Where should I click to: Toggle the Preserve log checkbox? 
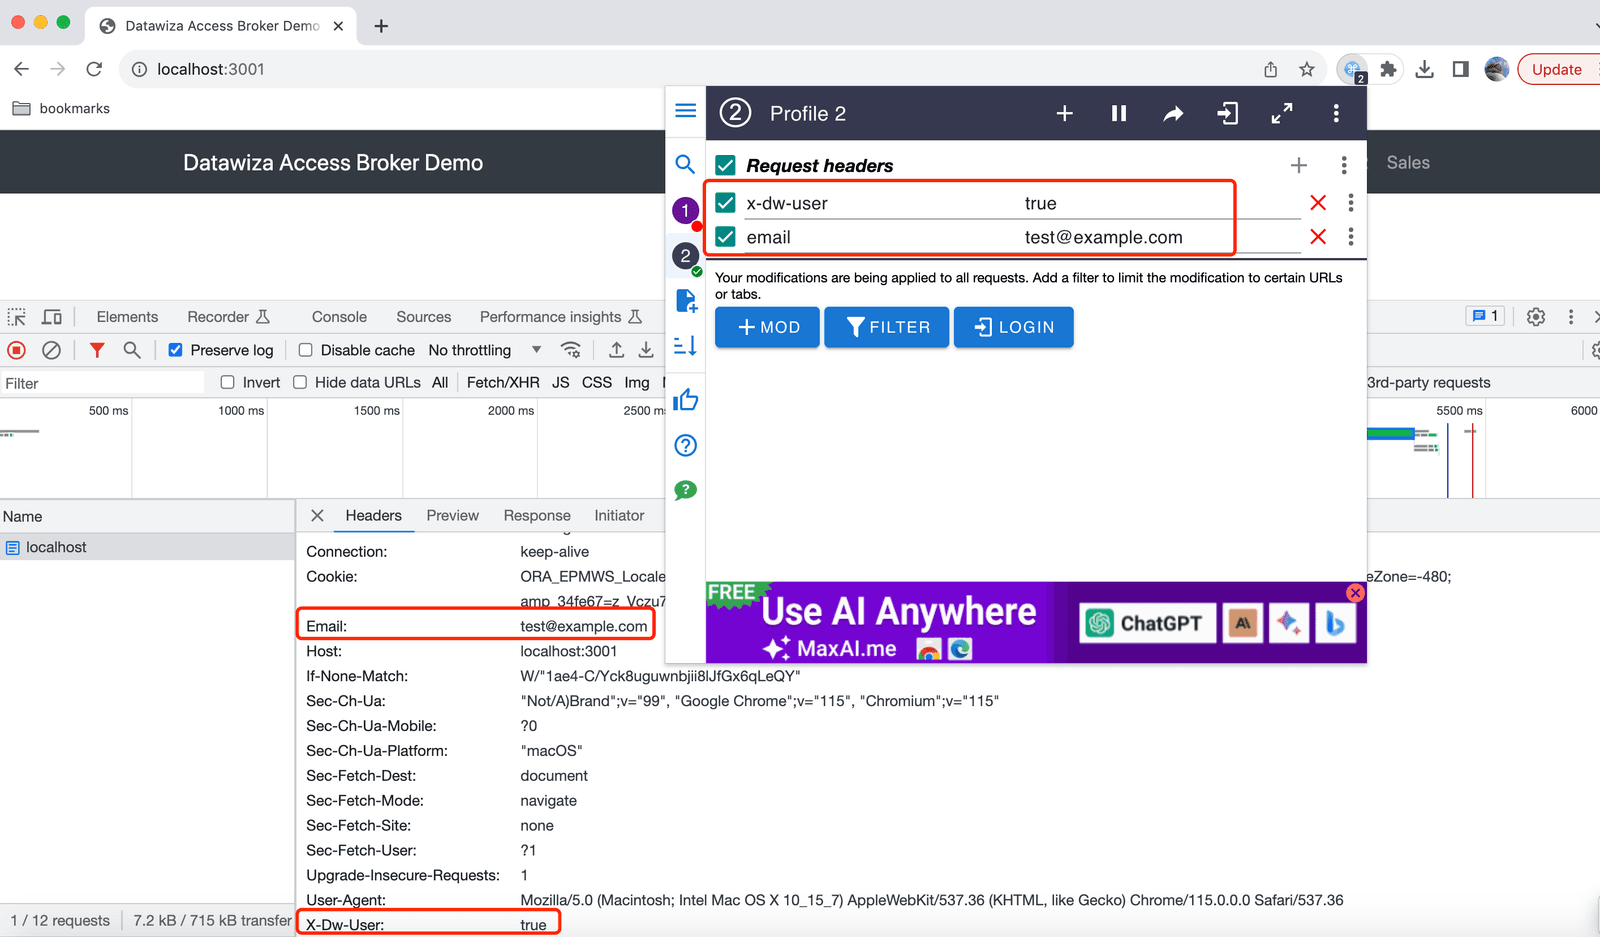176,350
